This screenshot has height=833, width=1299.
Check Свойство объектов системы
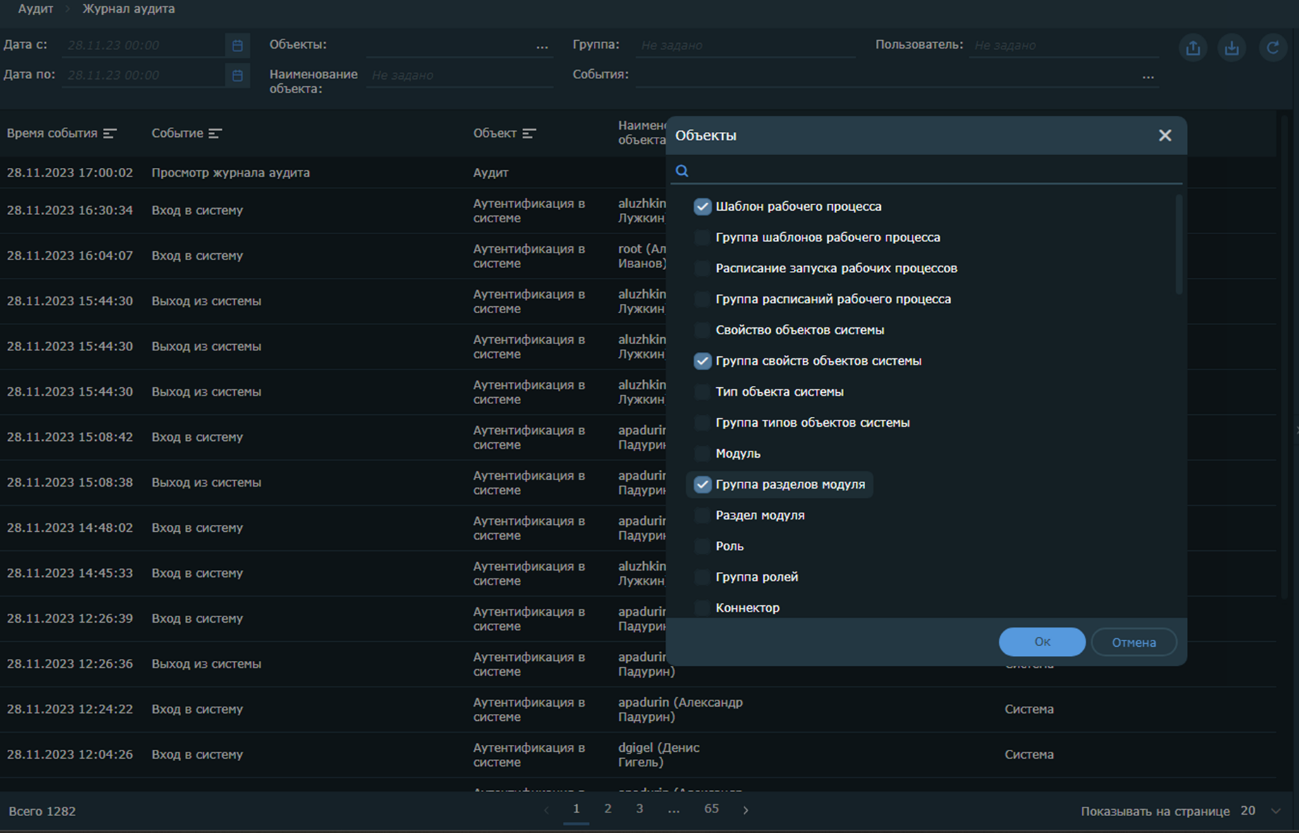coord(703,330)
